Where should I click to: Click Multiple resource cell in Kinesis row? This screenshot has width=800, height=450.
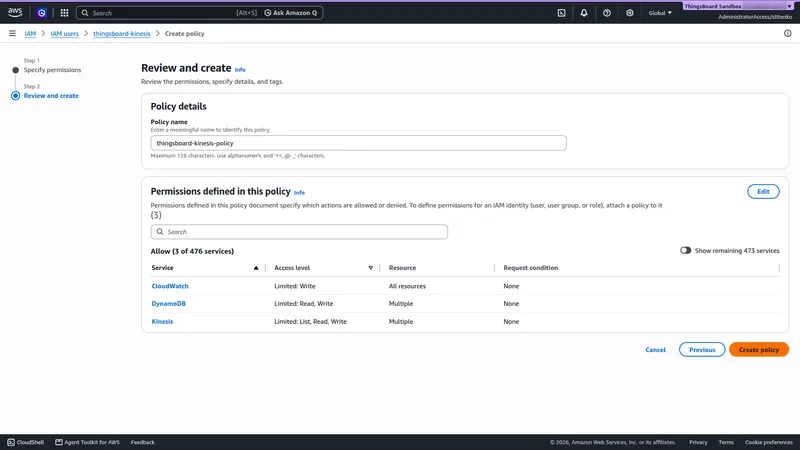(x=401, y=321)
